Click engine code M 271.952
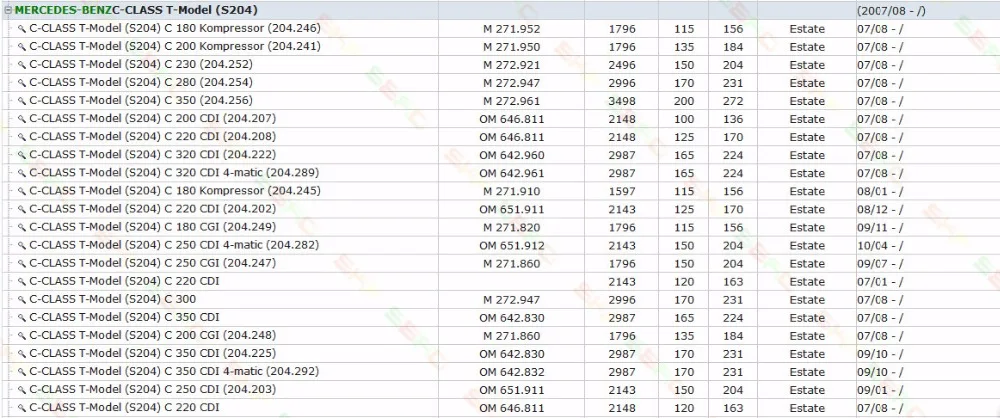Screen dimensions: 1000x418 click(511, 29)
